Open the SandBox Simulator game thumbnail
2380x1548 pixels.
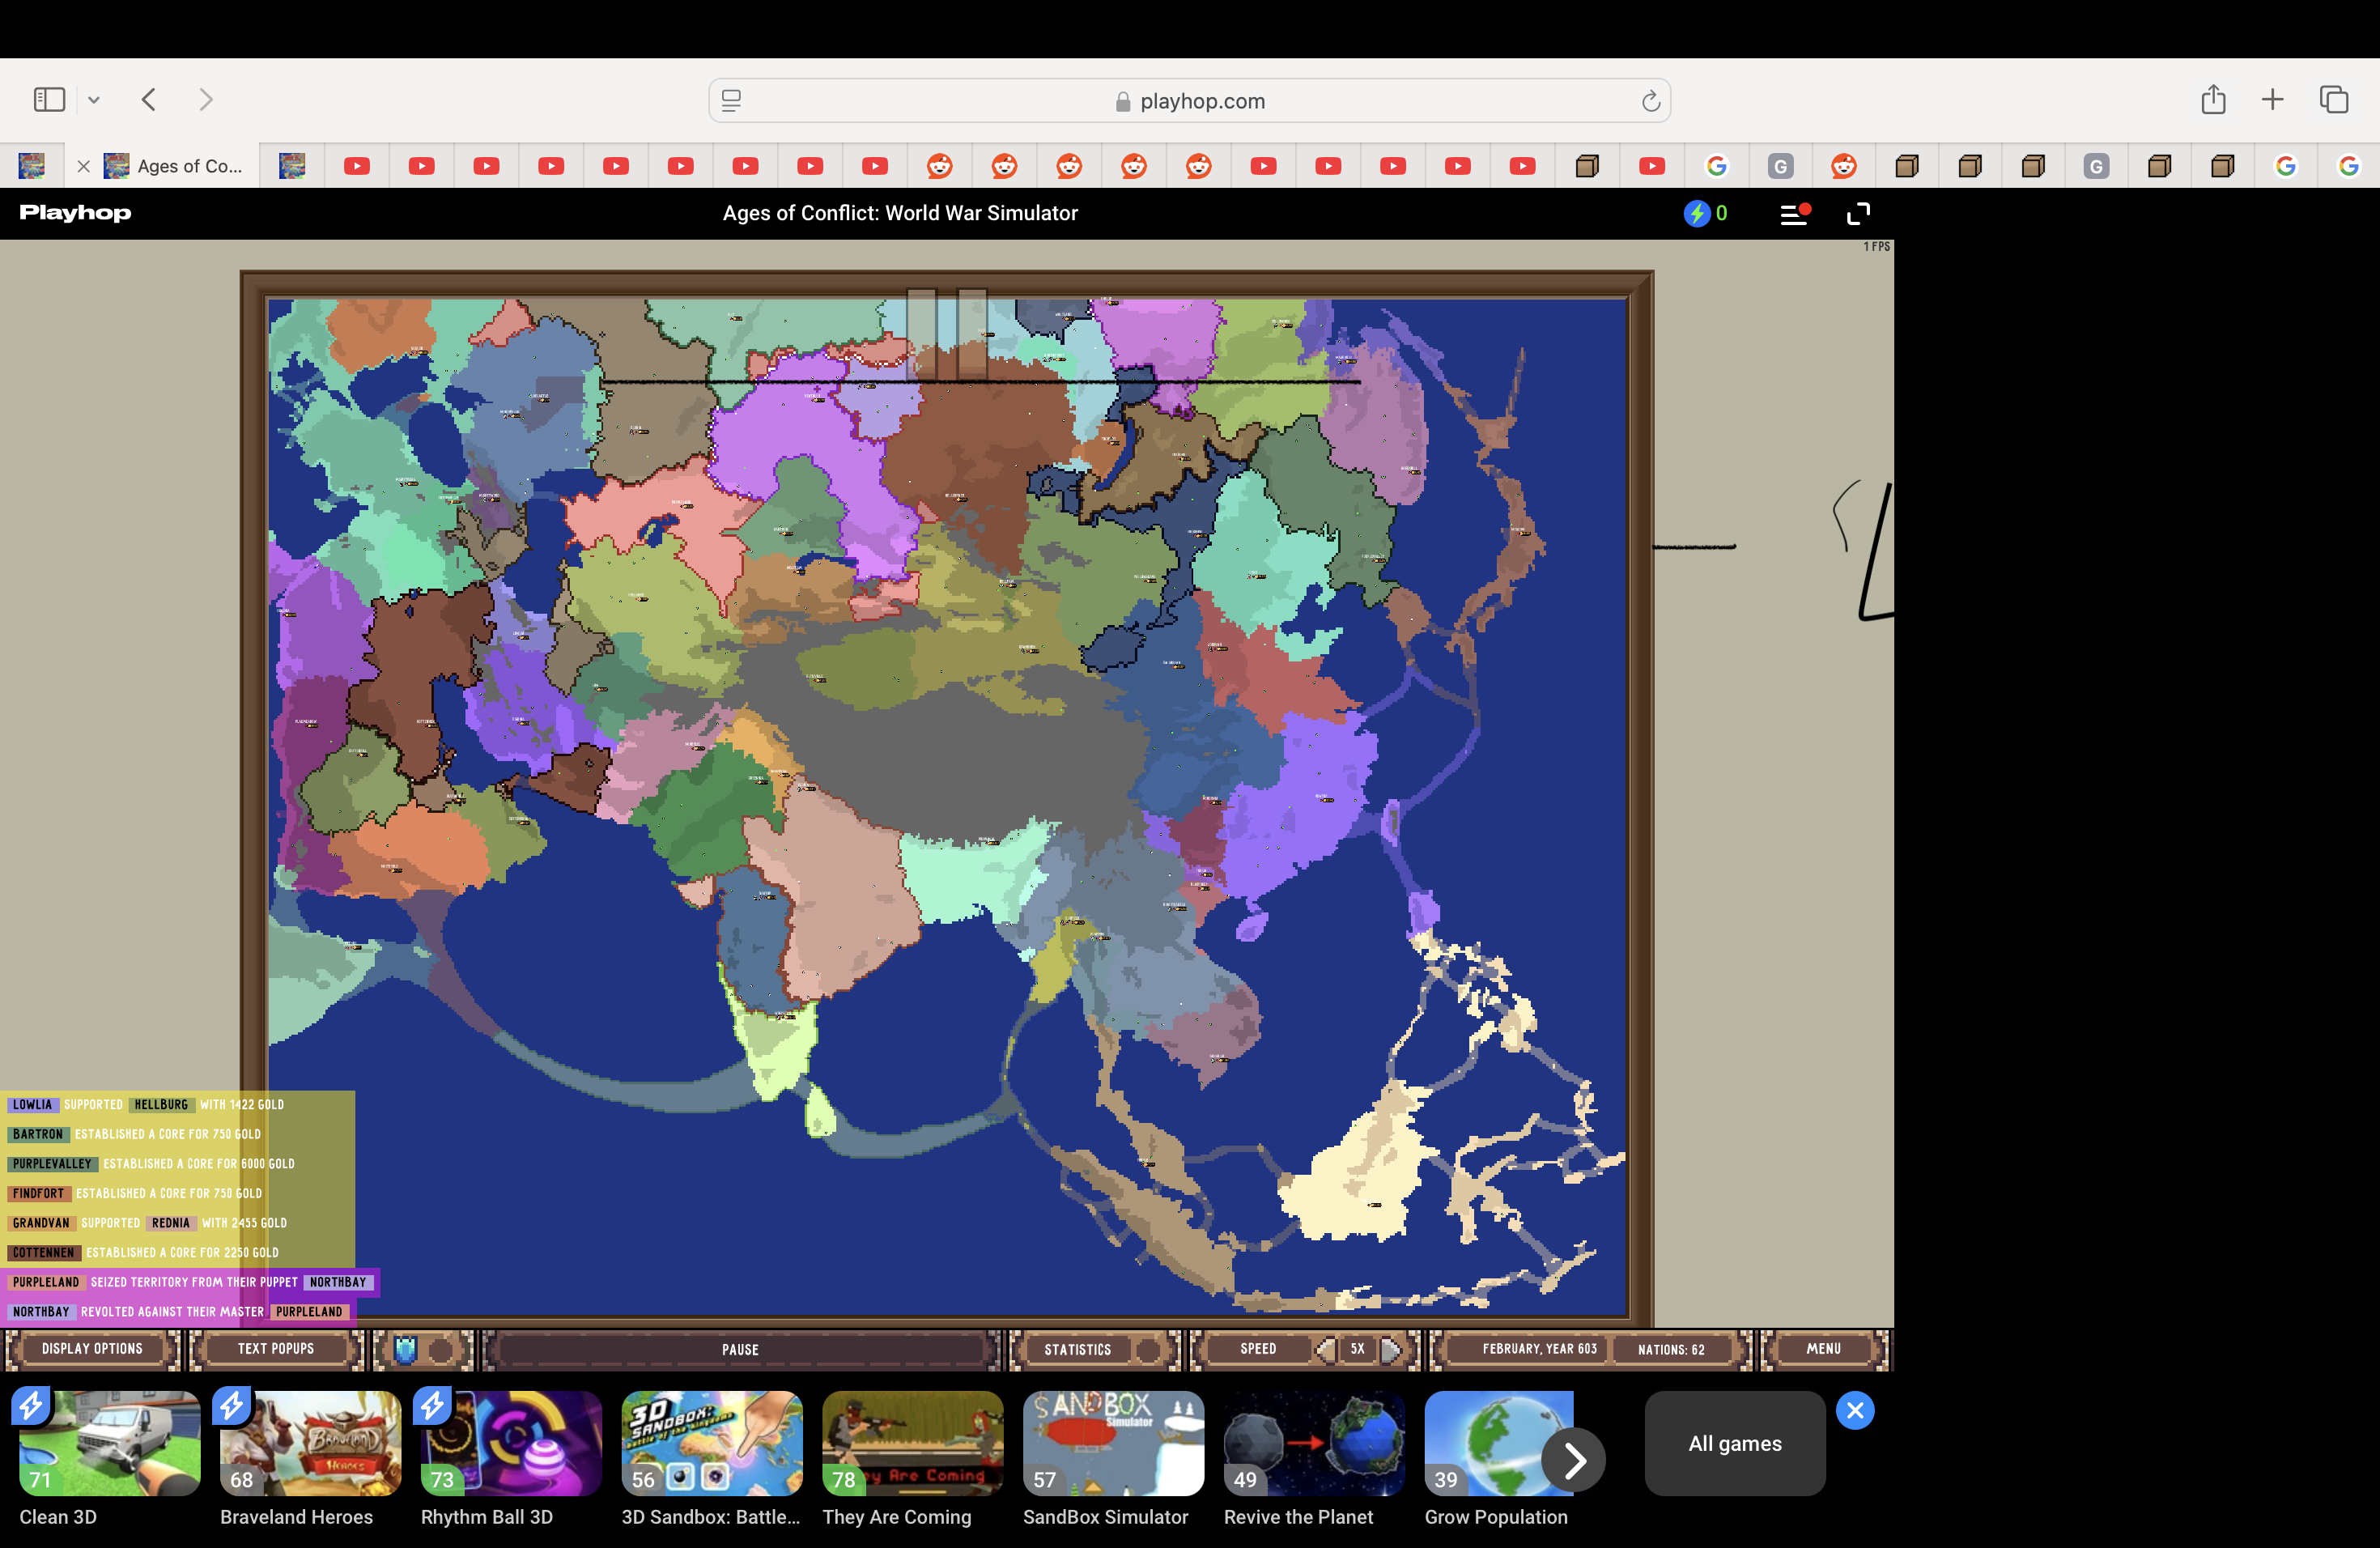(1114, 1443)
